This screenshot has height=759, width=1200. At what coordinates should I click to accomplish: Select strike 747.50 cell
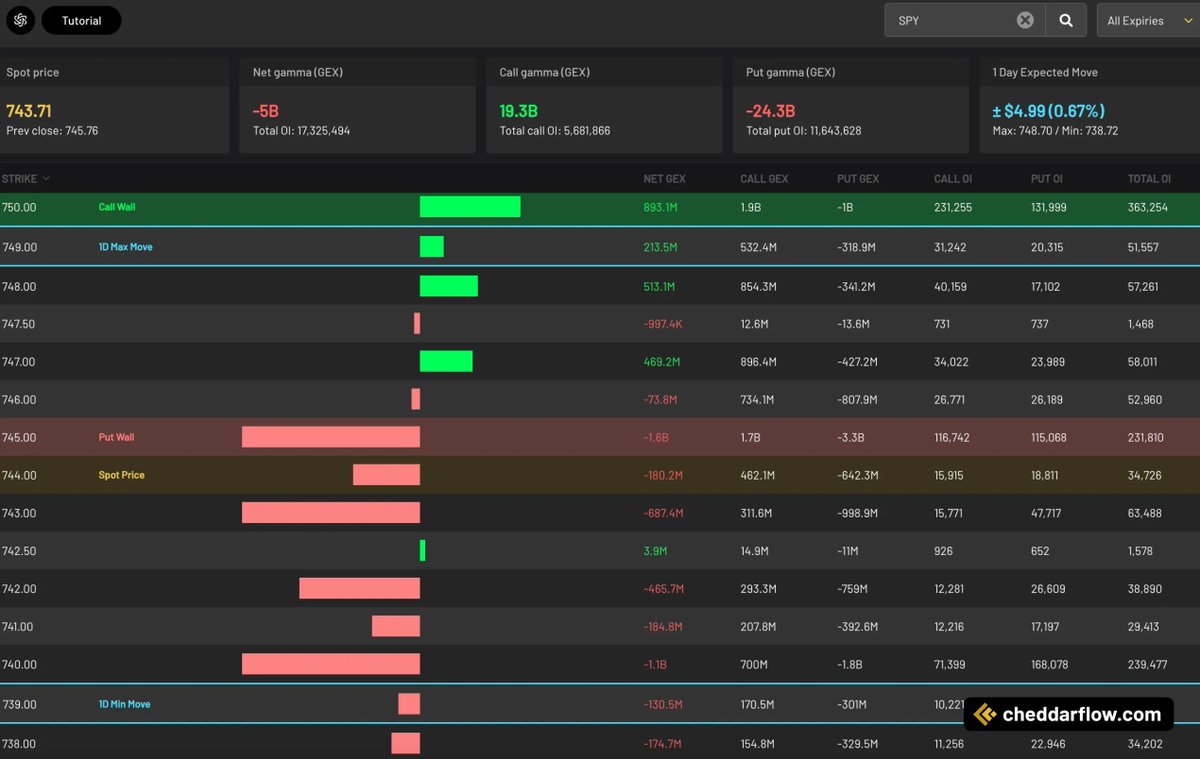[19, 324]
